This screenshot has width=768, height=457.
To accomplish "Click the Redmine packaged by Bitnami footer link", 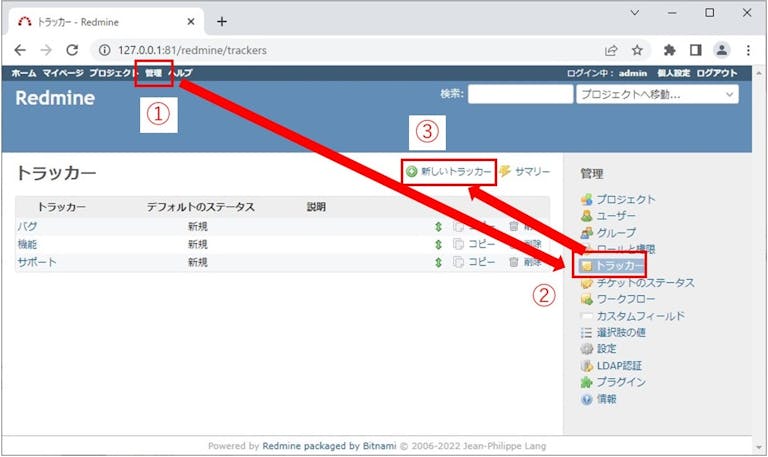I will coord(329,446).
